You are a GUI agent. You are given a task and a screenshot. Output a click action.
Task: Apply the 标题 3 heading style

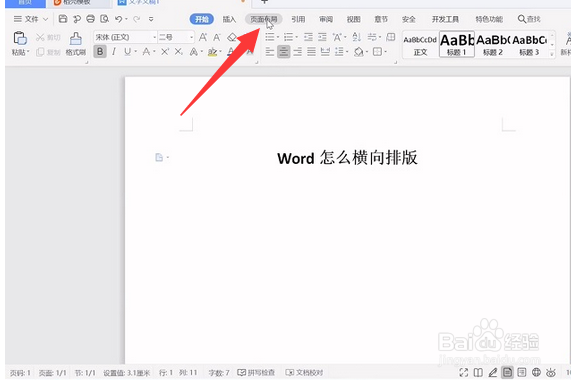pyautogui.click(x=529, y=44)
